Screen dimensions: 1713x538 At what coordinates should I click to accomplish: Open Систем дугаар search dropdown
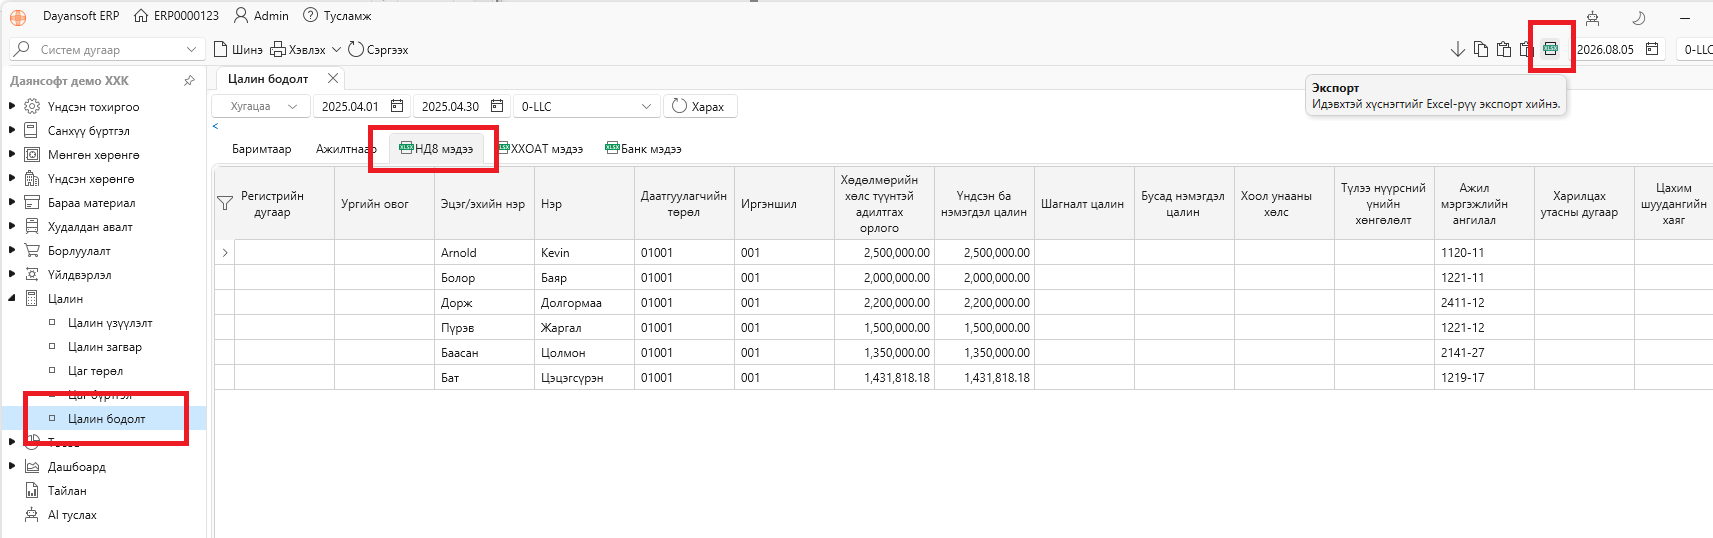[191, 49]
